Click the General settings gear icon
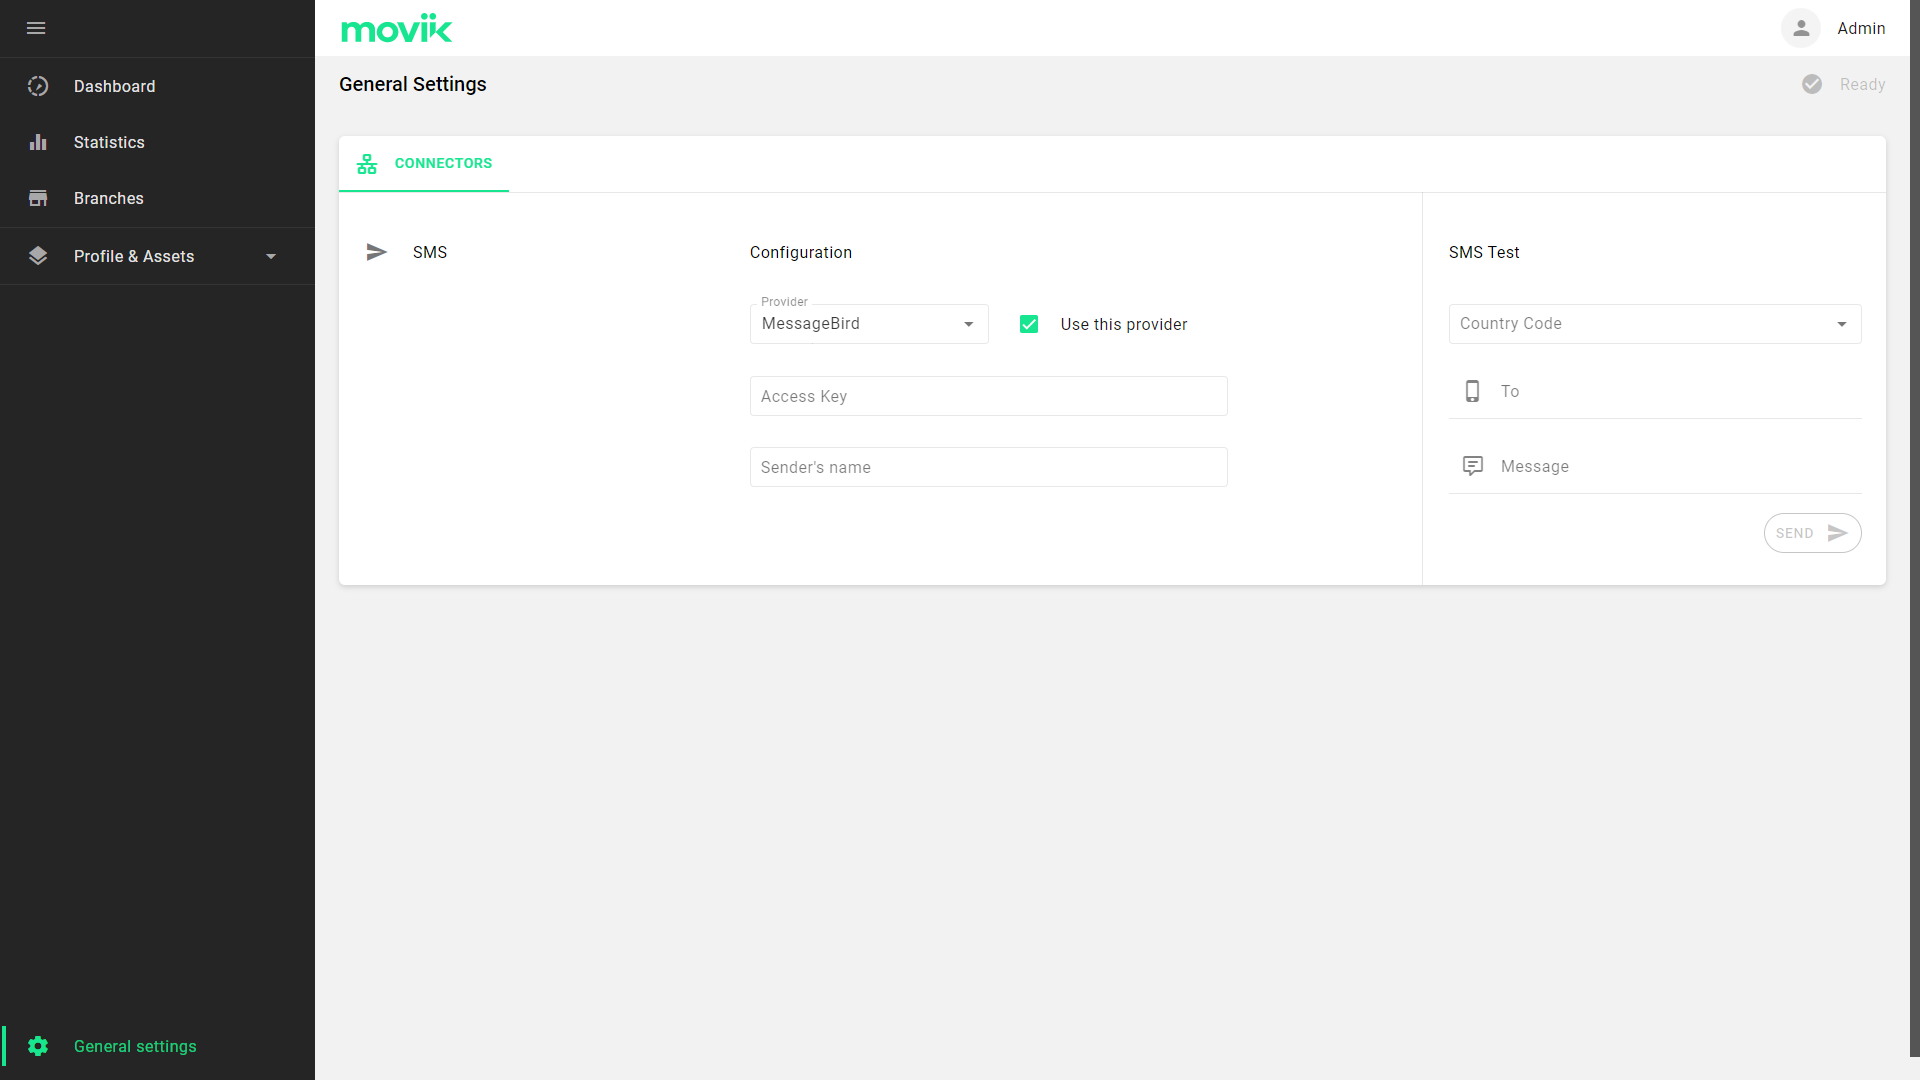This screenshot has height=1080, width=1920. point(38,1046)
